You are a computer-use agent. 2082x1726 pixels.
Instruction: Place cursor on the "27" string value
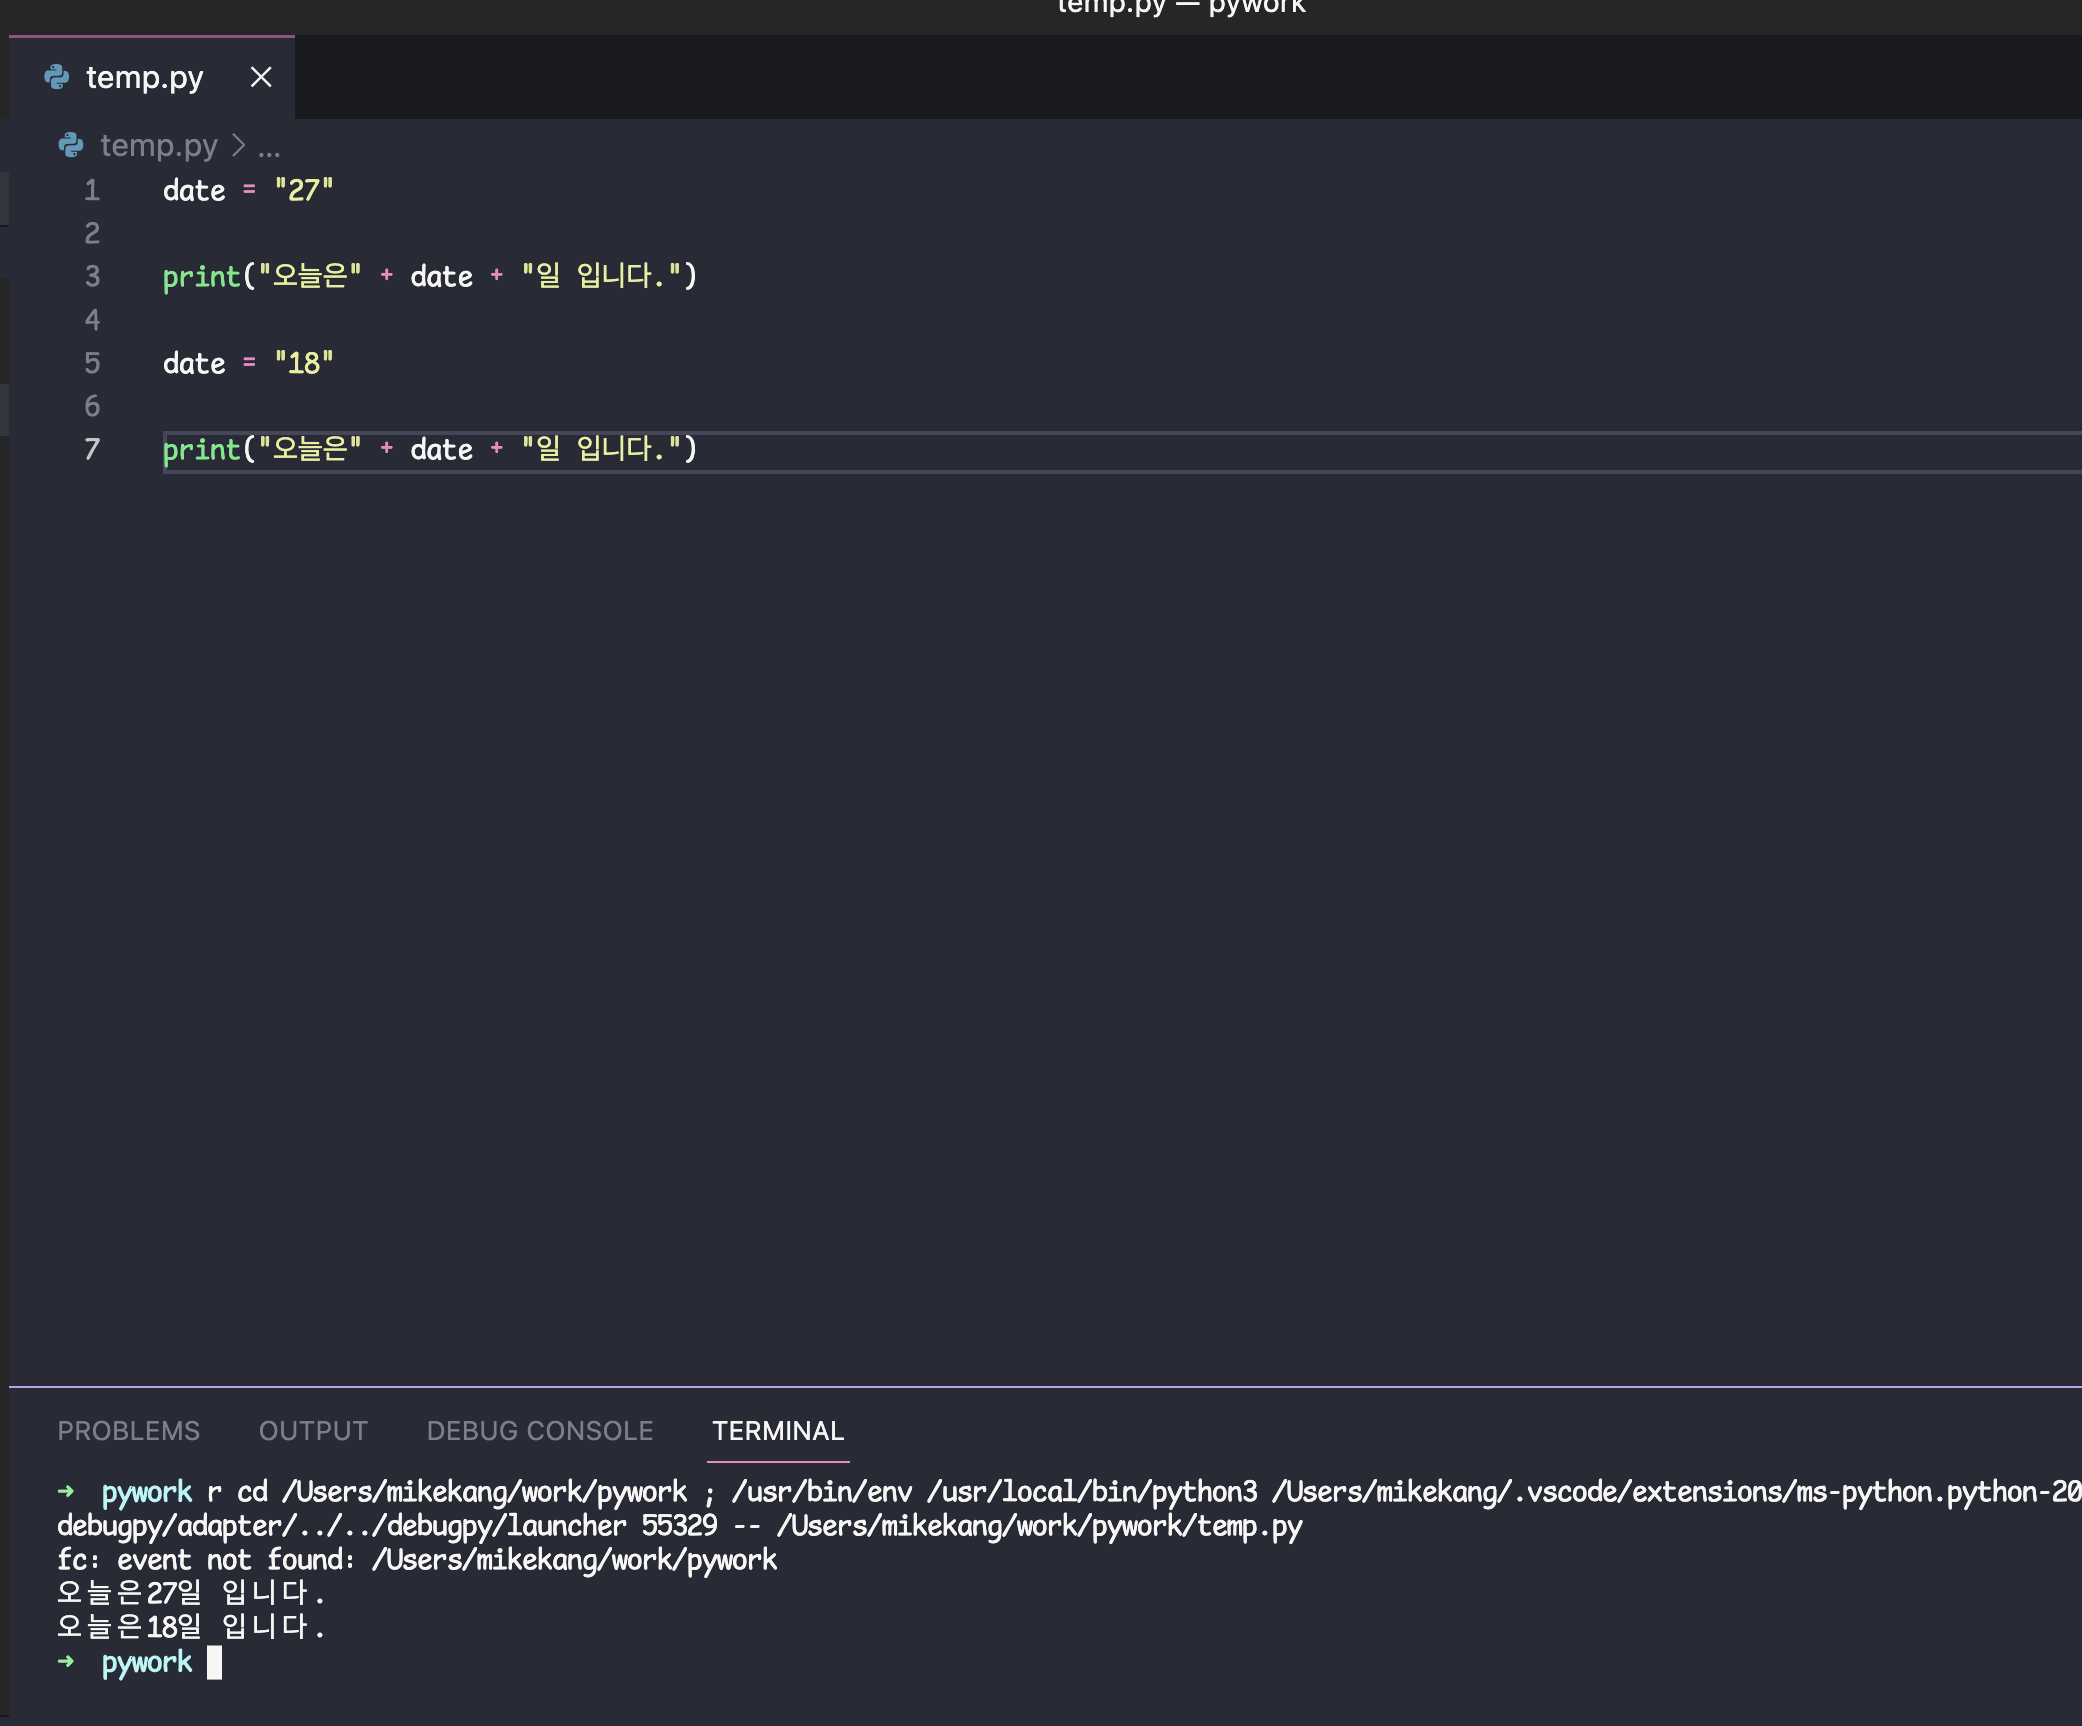click(304, 190)
